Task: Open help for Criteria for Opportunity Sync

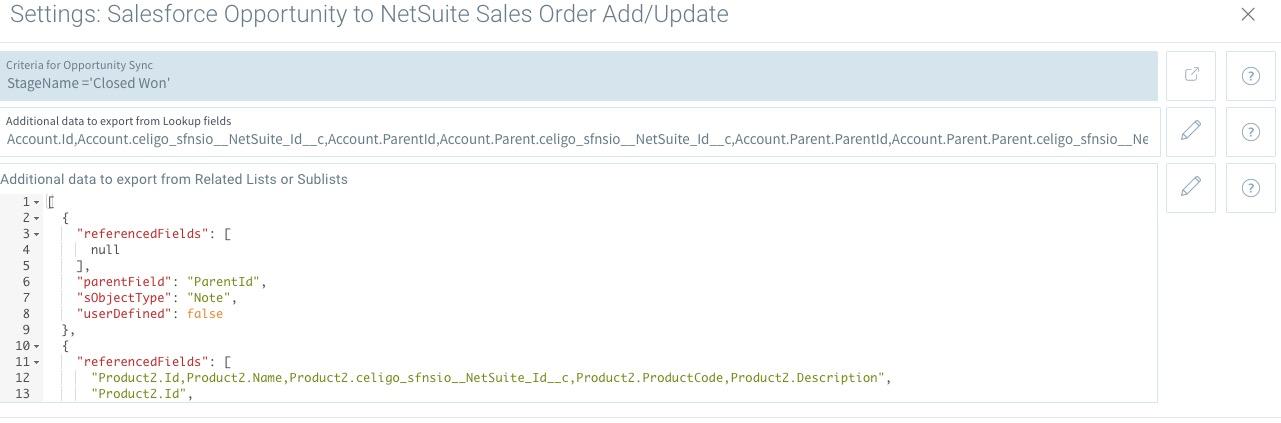Action: (1250, 76)
